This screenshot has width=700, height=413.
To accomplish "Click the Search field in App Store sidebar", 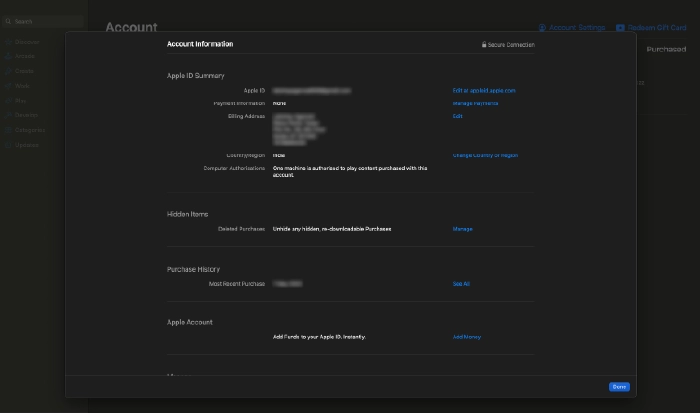I will (42, 21).
